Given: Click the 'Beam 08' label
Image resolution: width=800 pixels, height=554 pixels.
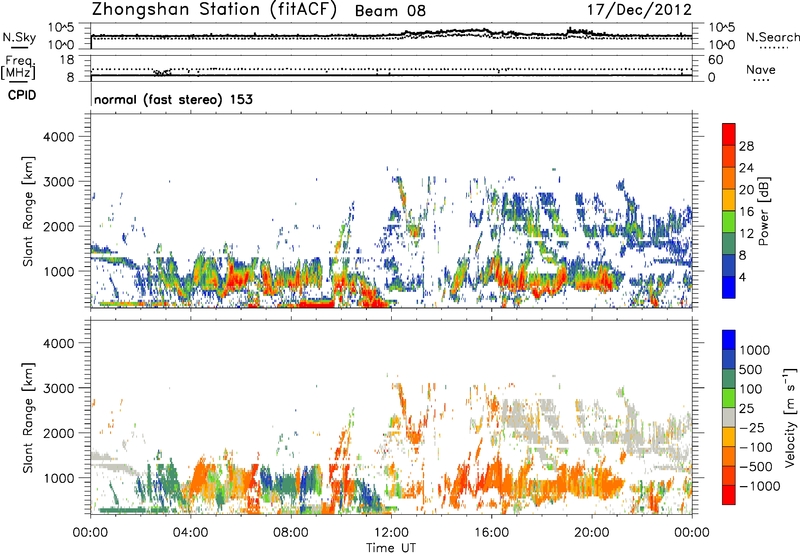Looking at the screenshot, I should click(x=390, y=11).
